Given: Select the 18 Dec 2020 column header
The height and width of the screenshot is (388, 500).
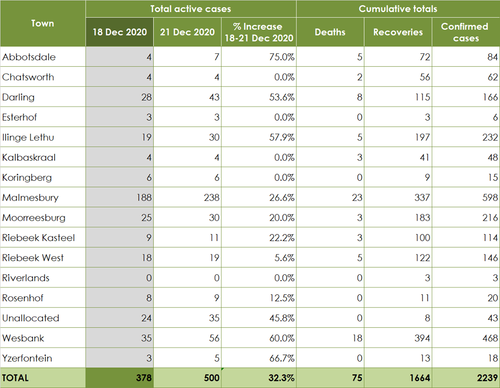Looking at the screenshot, I should (x=119, y=32).
